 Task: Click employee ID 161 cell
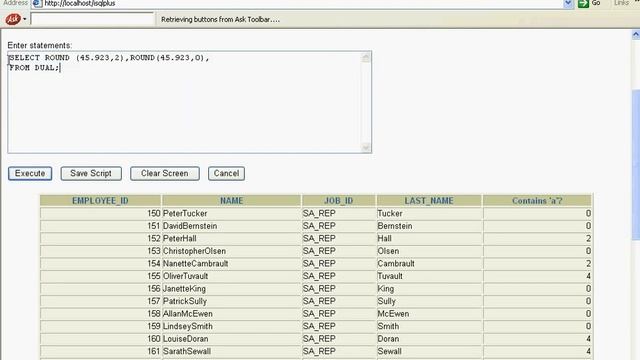coord(100,351)
